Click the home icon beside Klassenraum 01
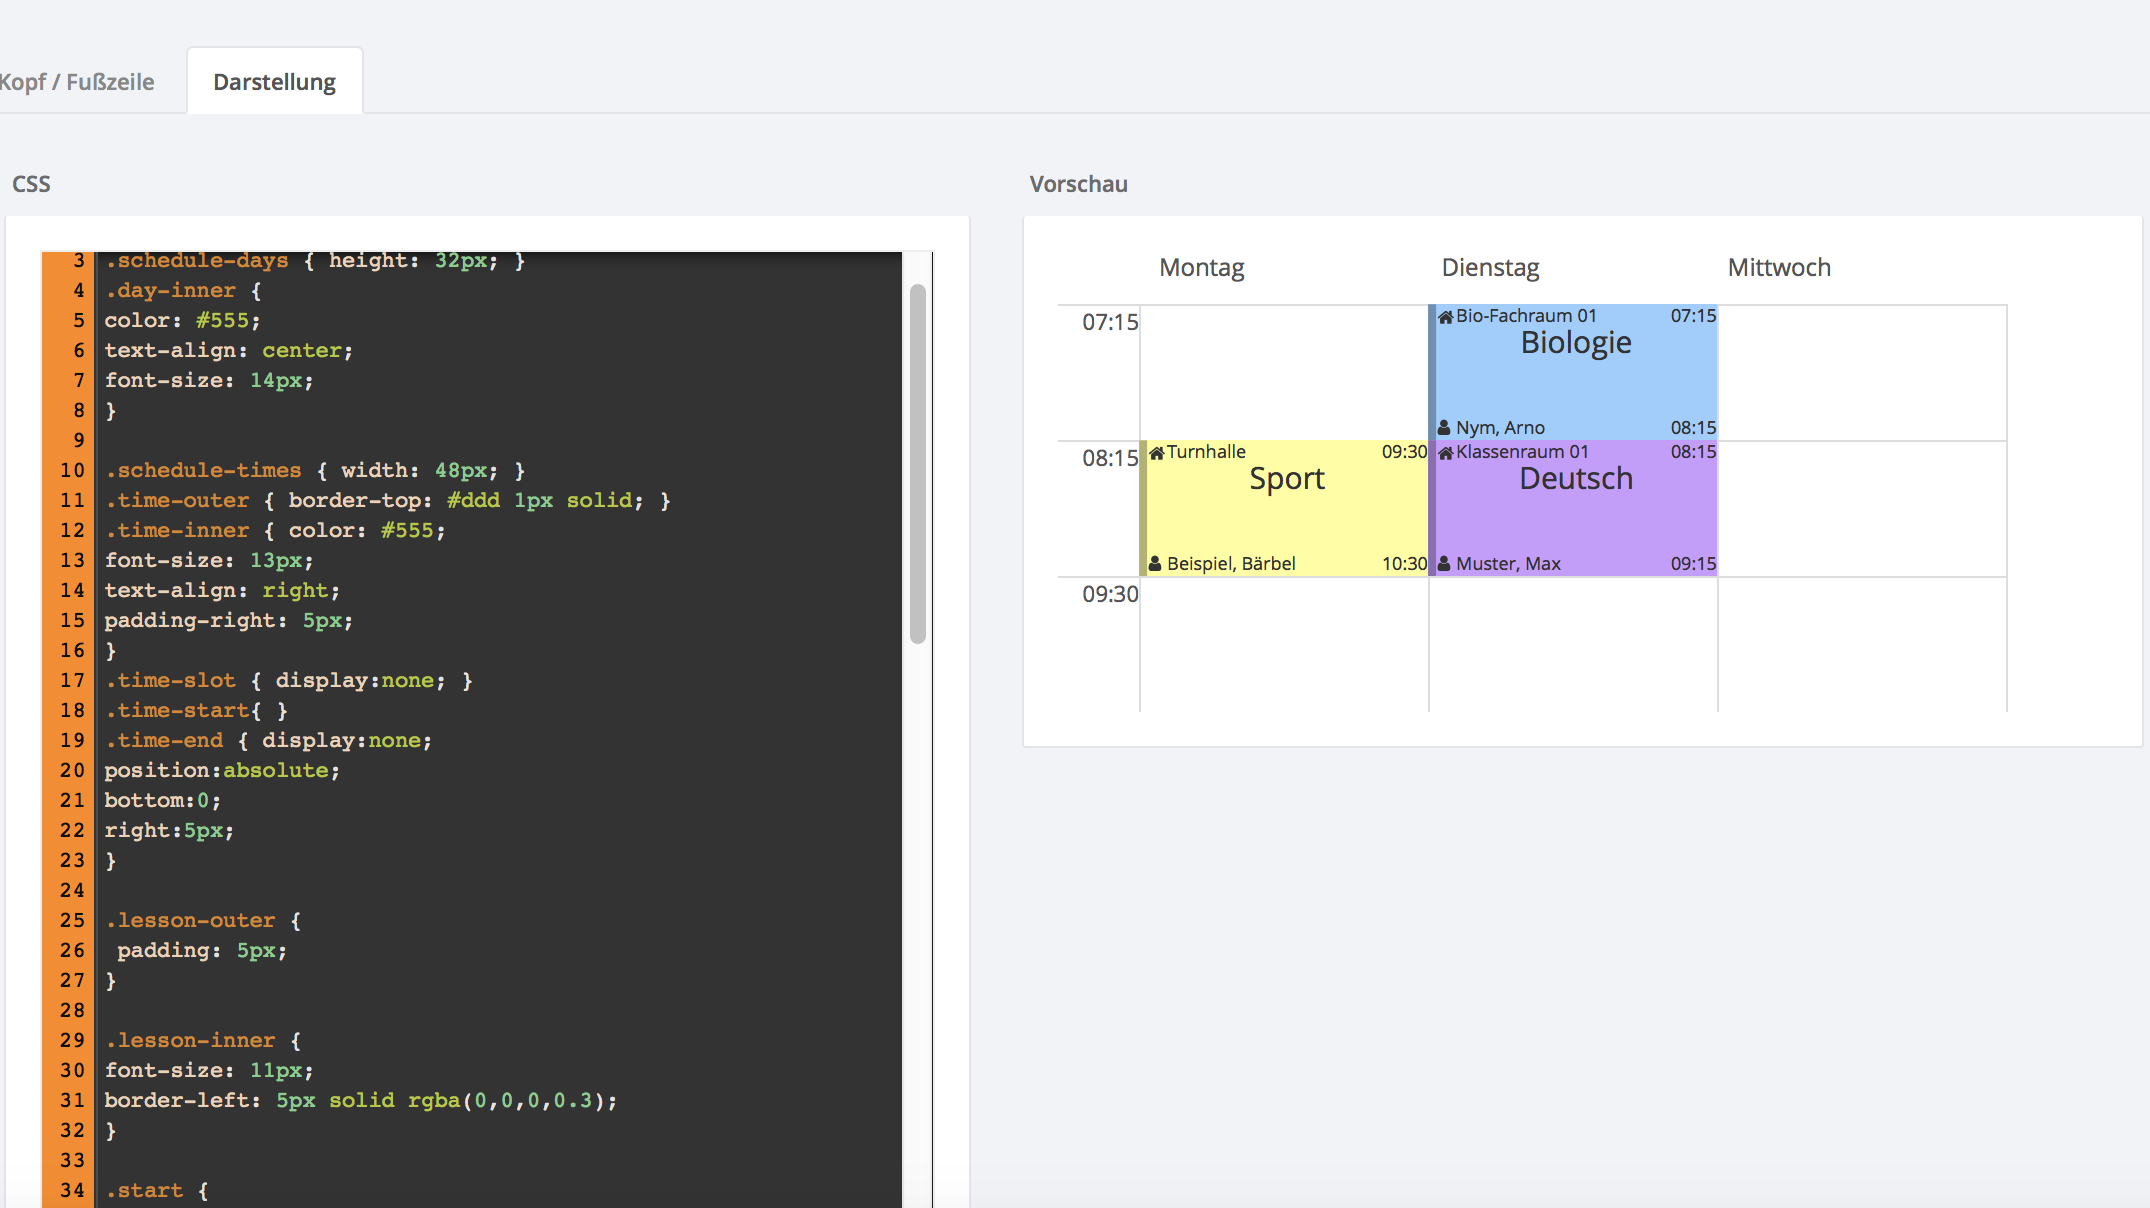This screenshot has width=2150, height=1208. click(1445, 453)
